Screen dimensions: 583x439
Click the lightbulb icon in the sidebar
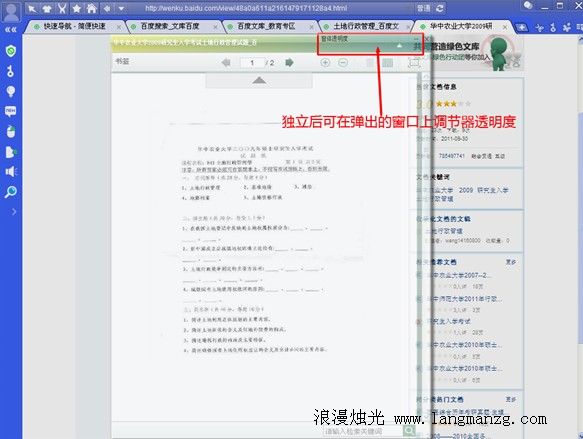11,91
